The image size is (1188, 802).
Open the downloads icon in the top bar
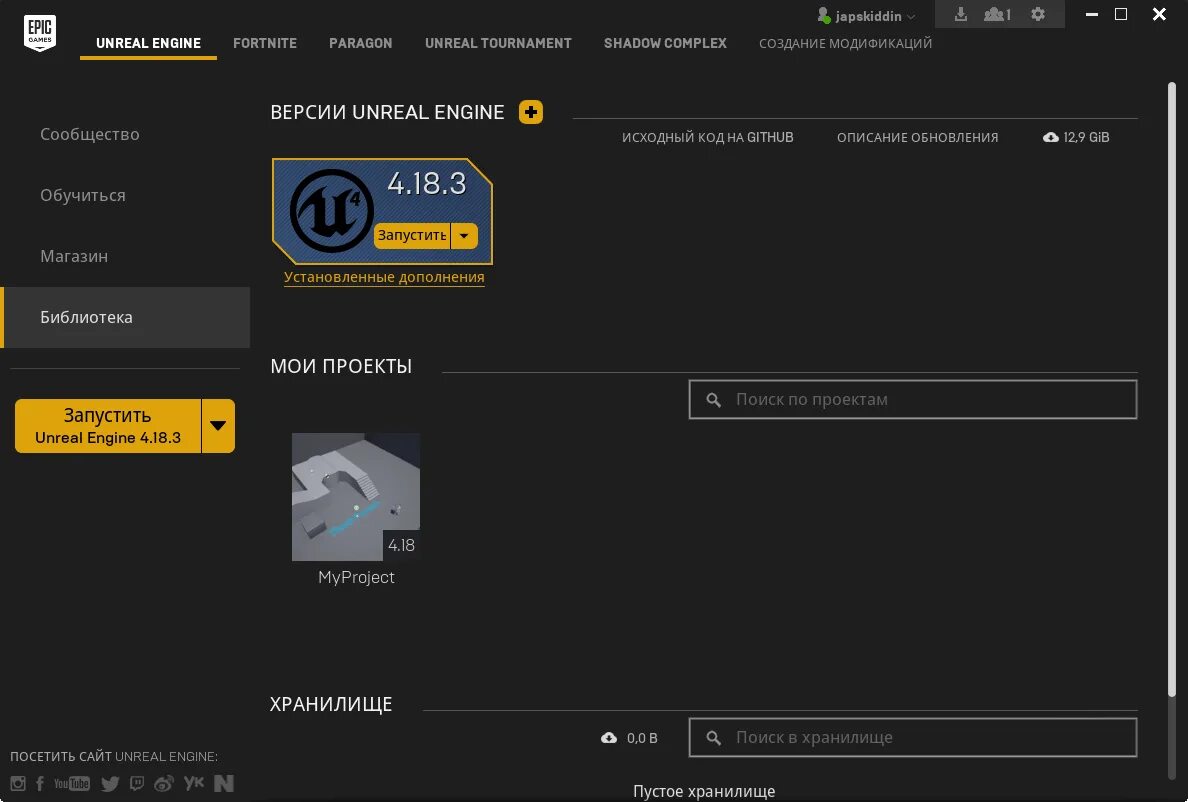coord(961,14)
